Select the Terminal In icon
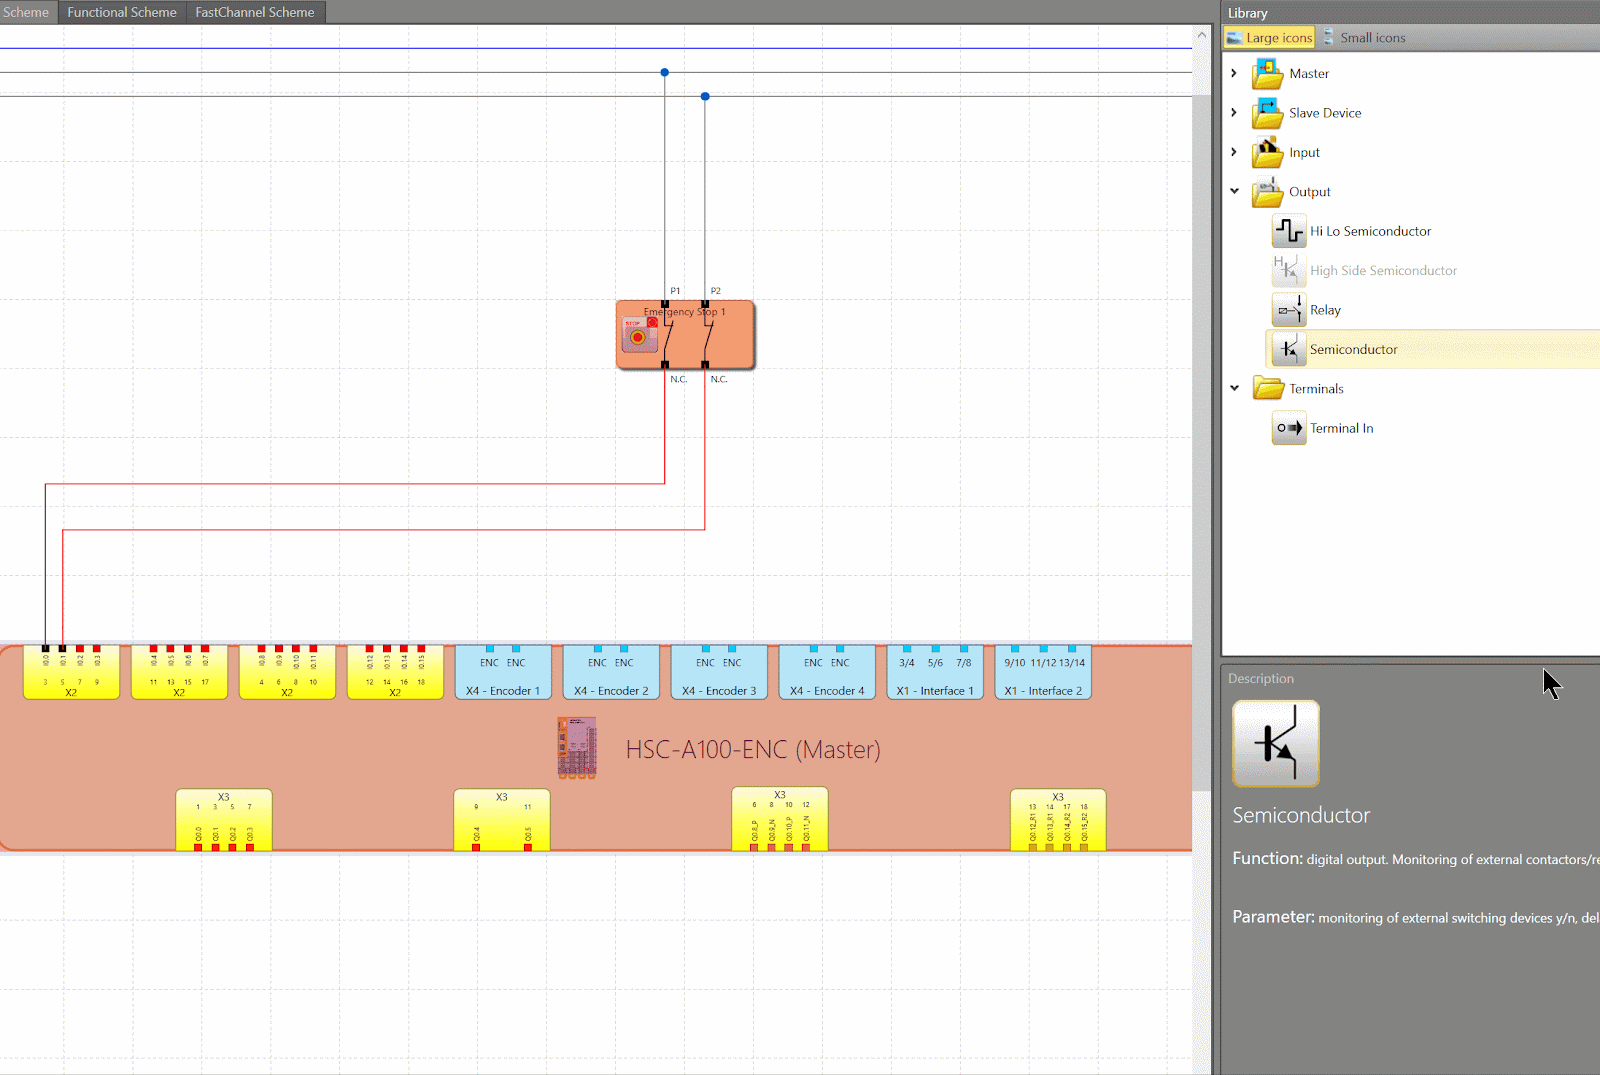Image resolution: width=1600 pixels, height=1075 pixels. point(1288,428)
